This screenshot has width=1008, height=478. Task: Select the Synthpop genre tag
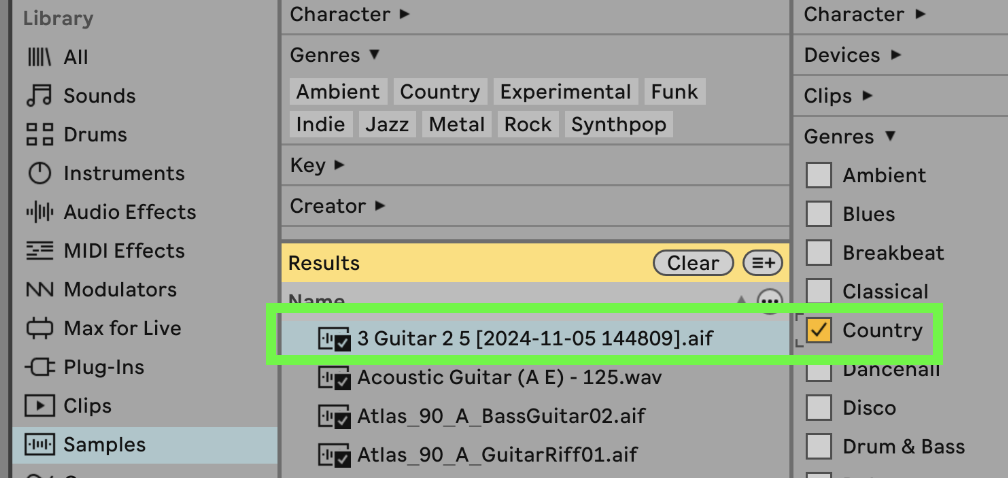coord(617,124)
